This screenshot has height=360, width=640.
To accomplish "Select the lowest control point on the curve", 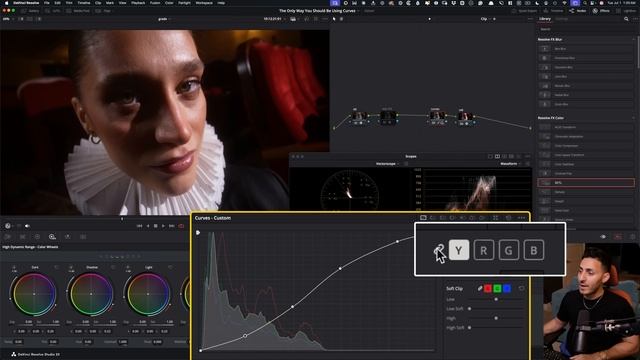I will (200, 350).
